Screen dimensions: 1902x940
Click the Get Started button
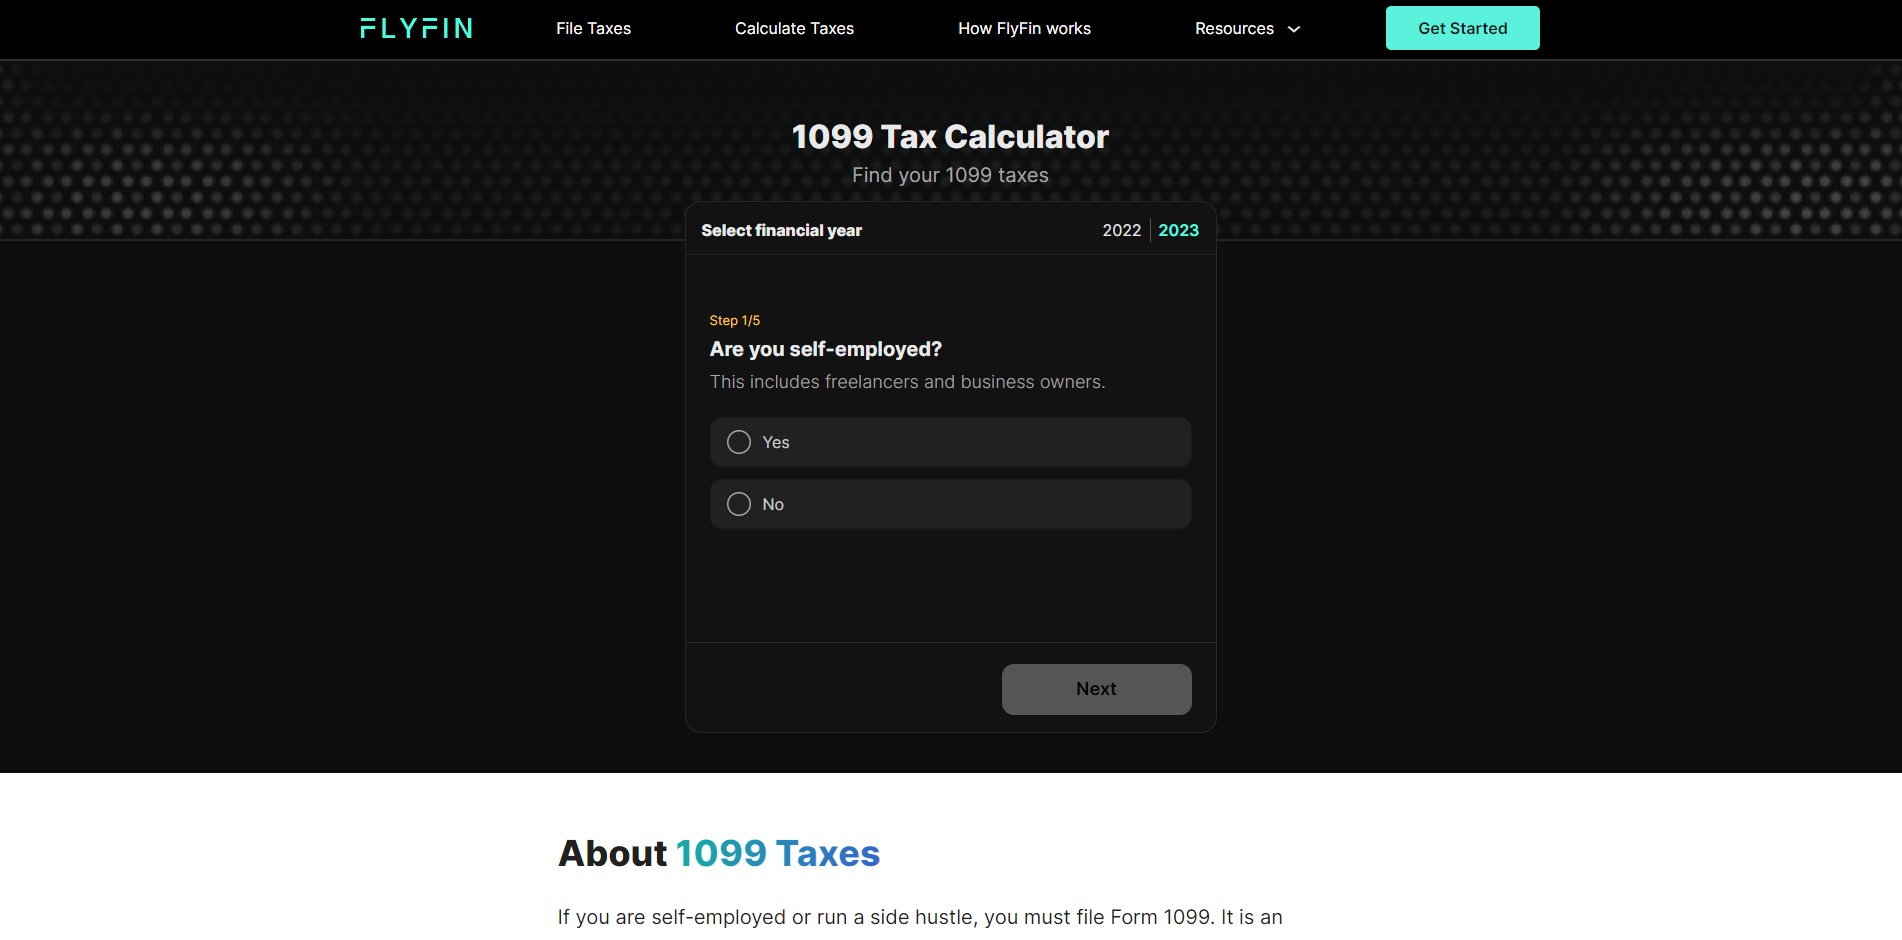[x=1462, y=28]
